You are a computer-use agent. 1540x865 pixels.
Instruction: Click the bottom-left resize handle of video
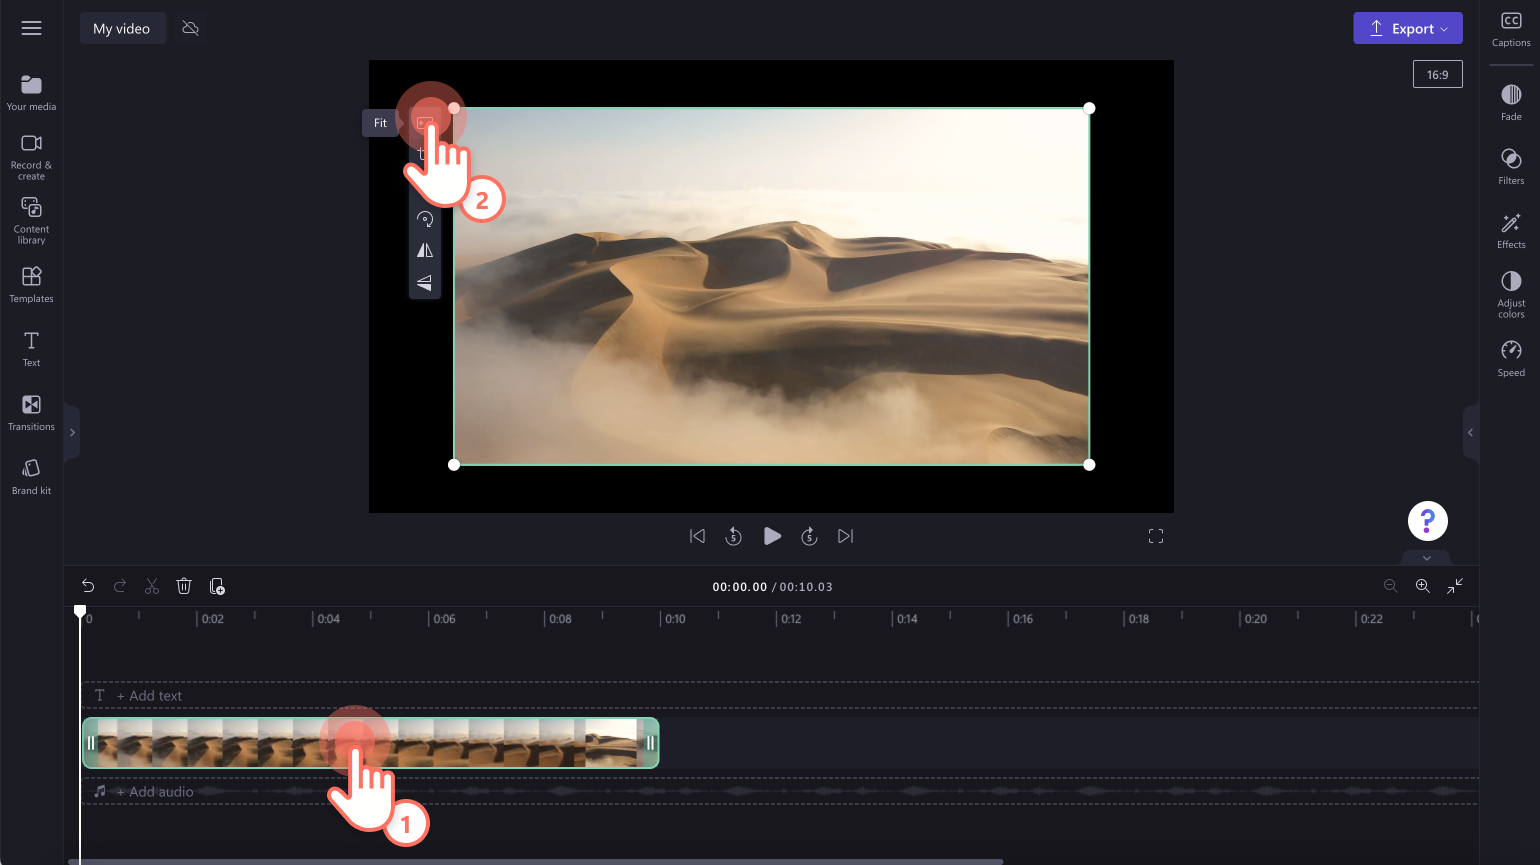pyautogui.click(x=454, y=464)
